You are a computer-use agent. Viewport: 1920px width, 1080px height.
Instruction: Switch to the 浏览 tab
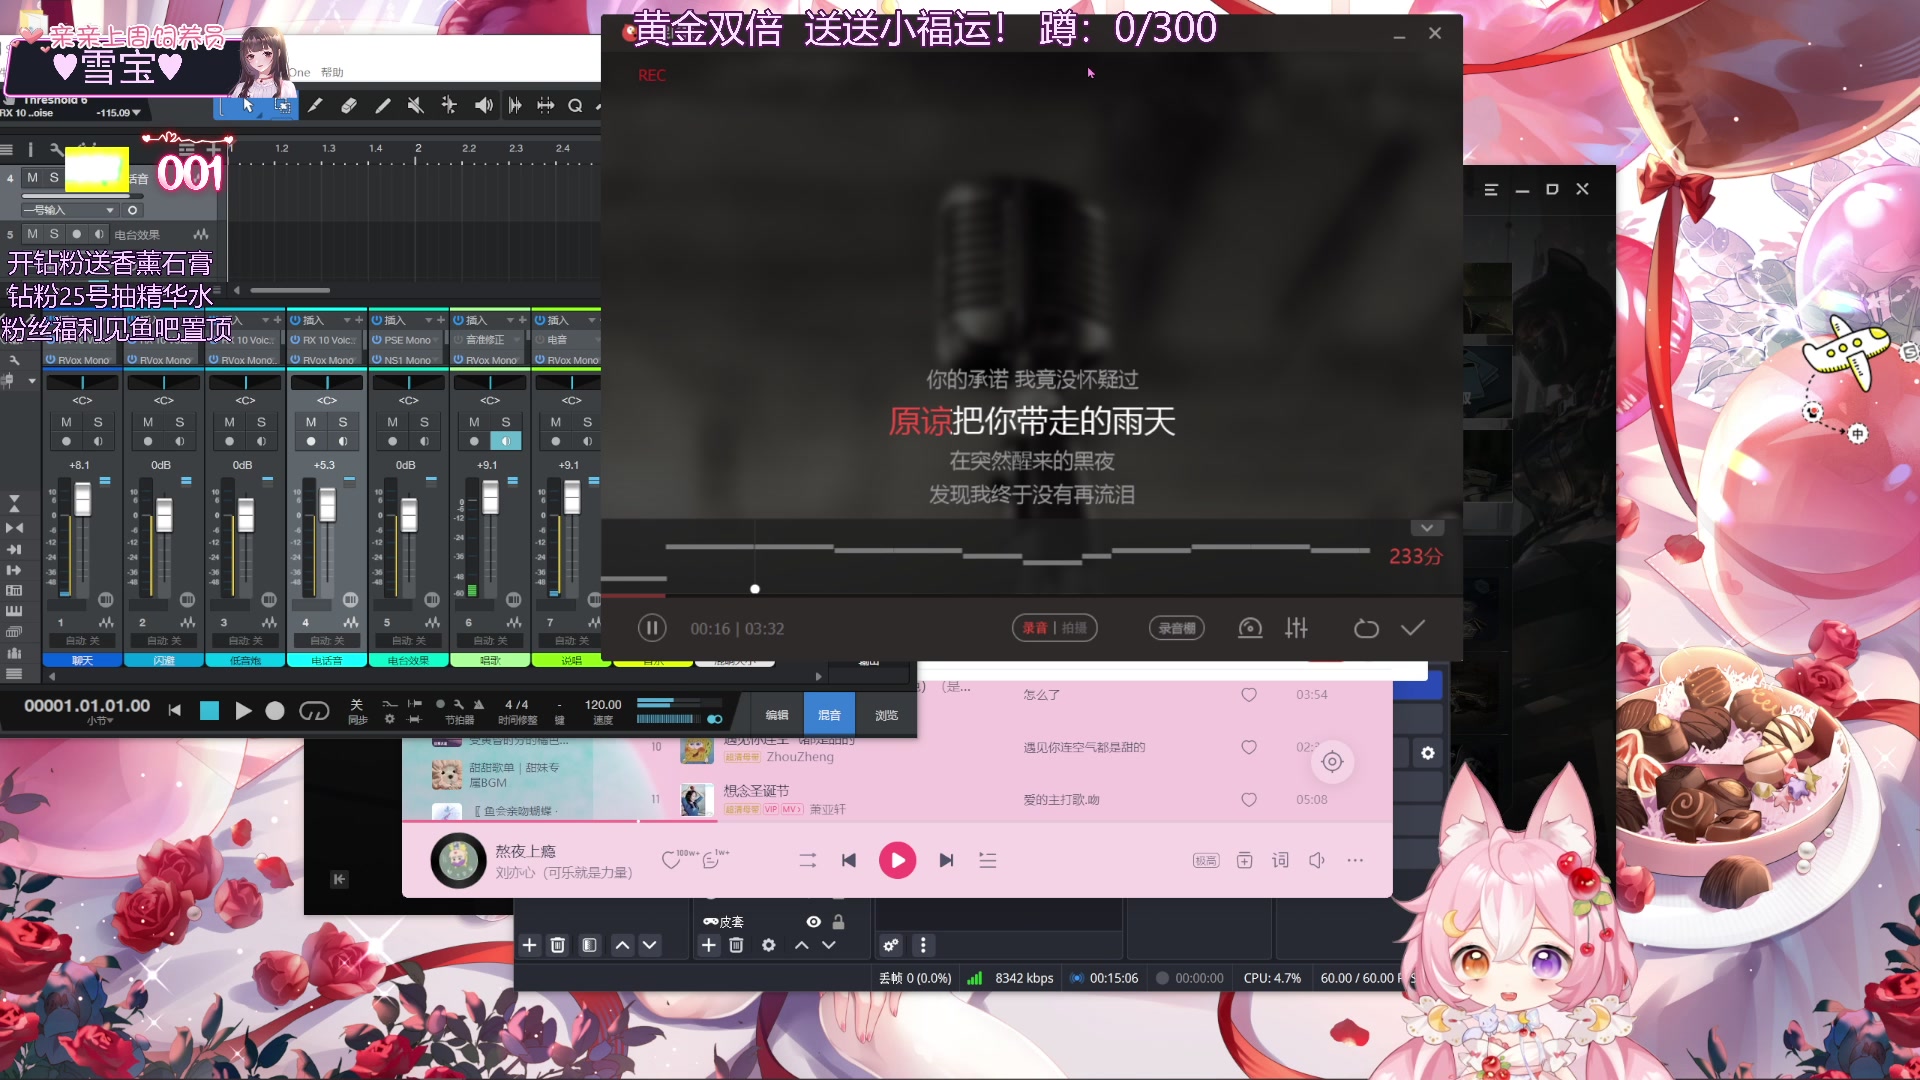pyautogui.click(x=887, y=715)
